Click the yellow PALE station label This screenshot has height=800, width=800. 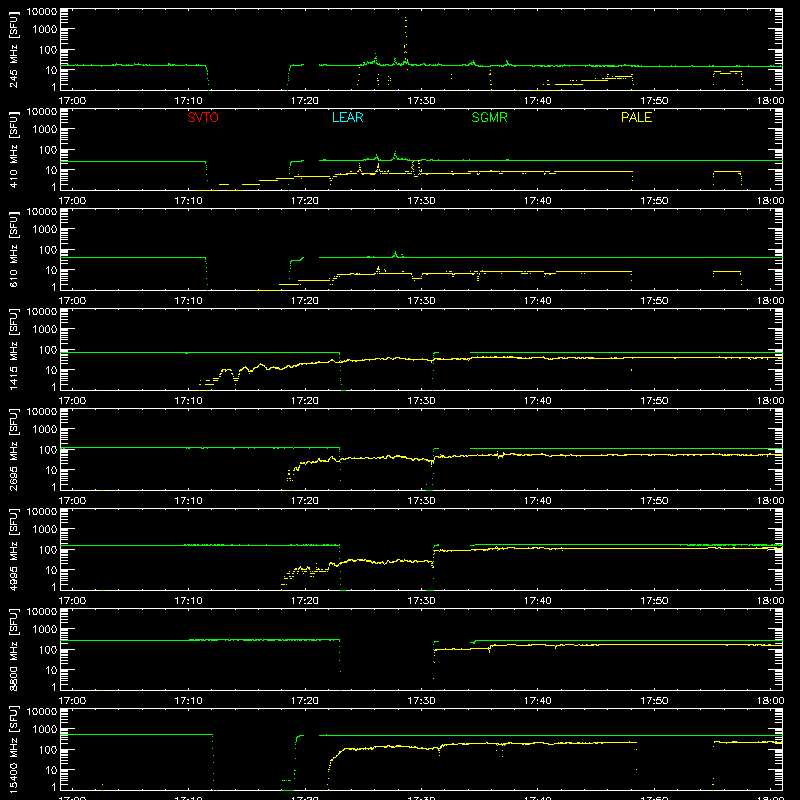point(636,117)
